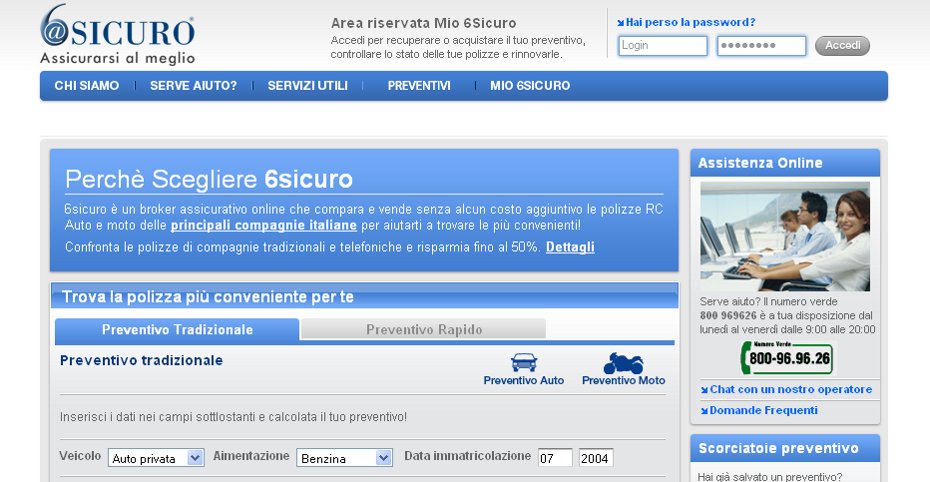Click the 6Sicuro logo

(117, 34)
